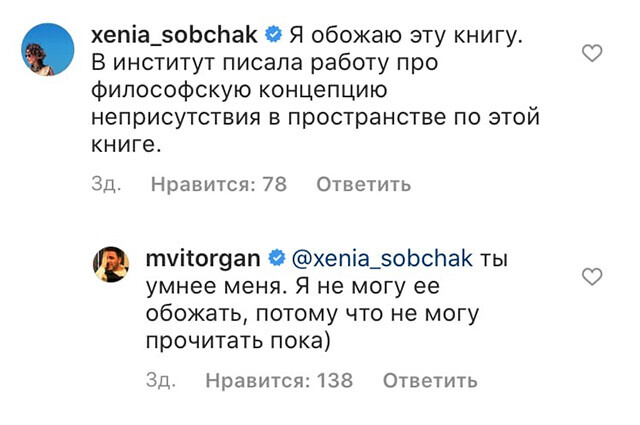This screenshot has width=640, height=425.
Task: Open the xenia_sobchak username link
Action: (174, 37)
